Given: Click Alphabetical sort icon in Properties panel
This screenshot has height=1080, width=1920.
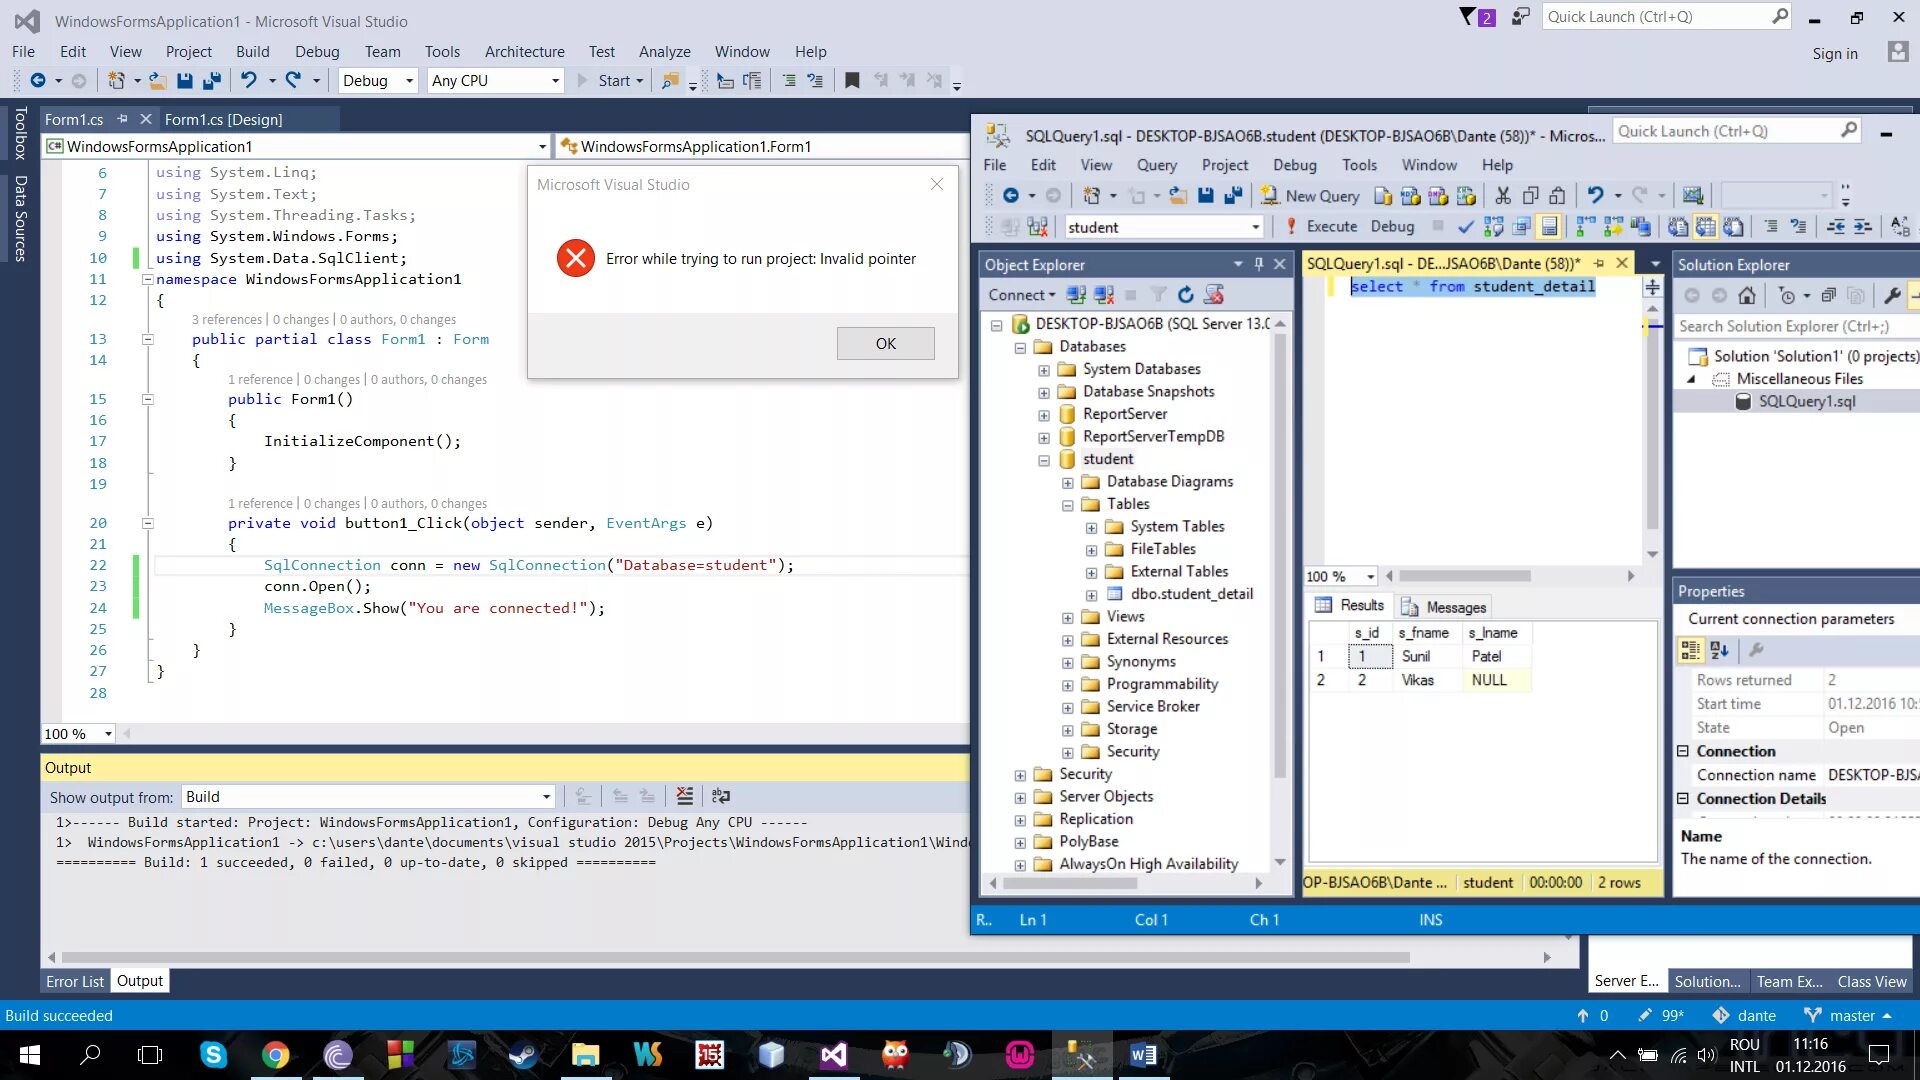Looking at the screenshot, I should tap(1720, 650).
